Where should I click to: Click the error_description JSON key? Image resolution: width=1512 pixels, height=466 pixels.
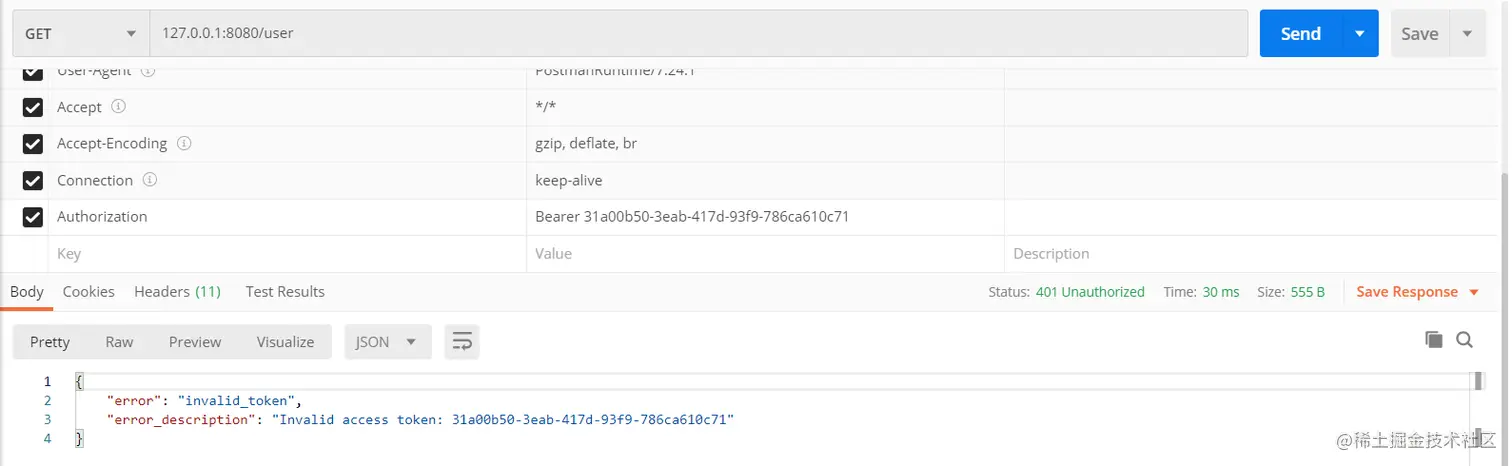pos(182,420)
